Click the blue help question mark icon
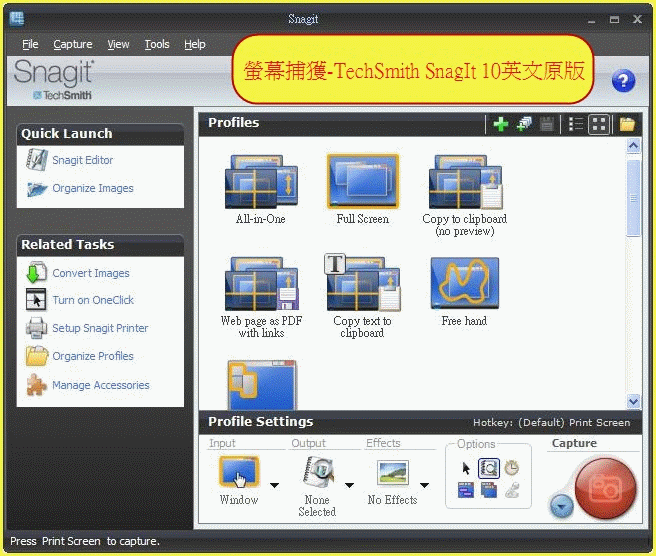The height and width of the screenshot is (556, 656). 622,82
